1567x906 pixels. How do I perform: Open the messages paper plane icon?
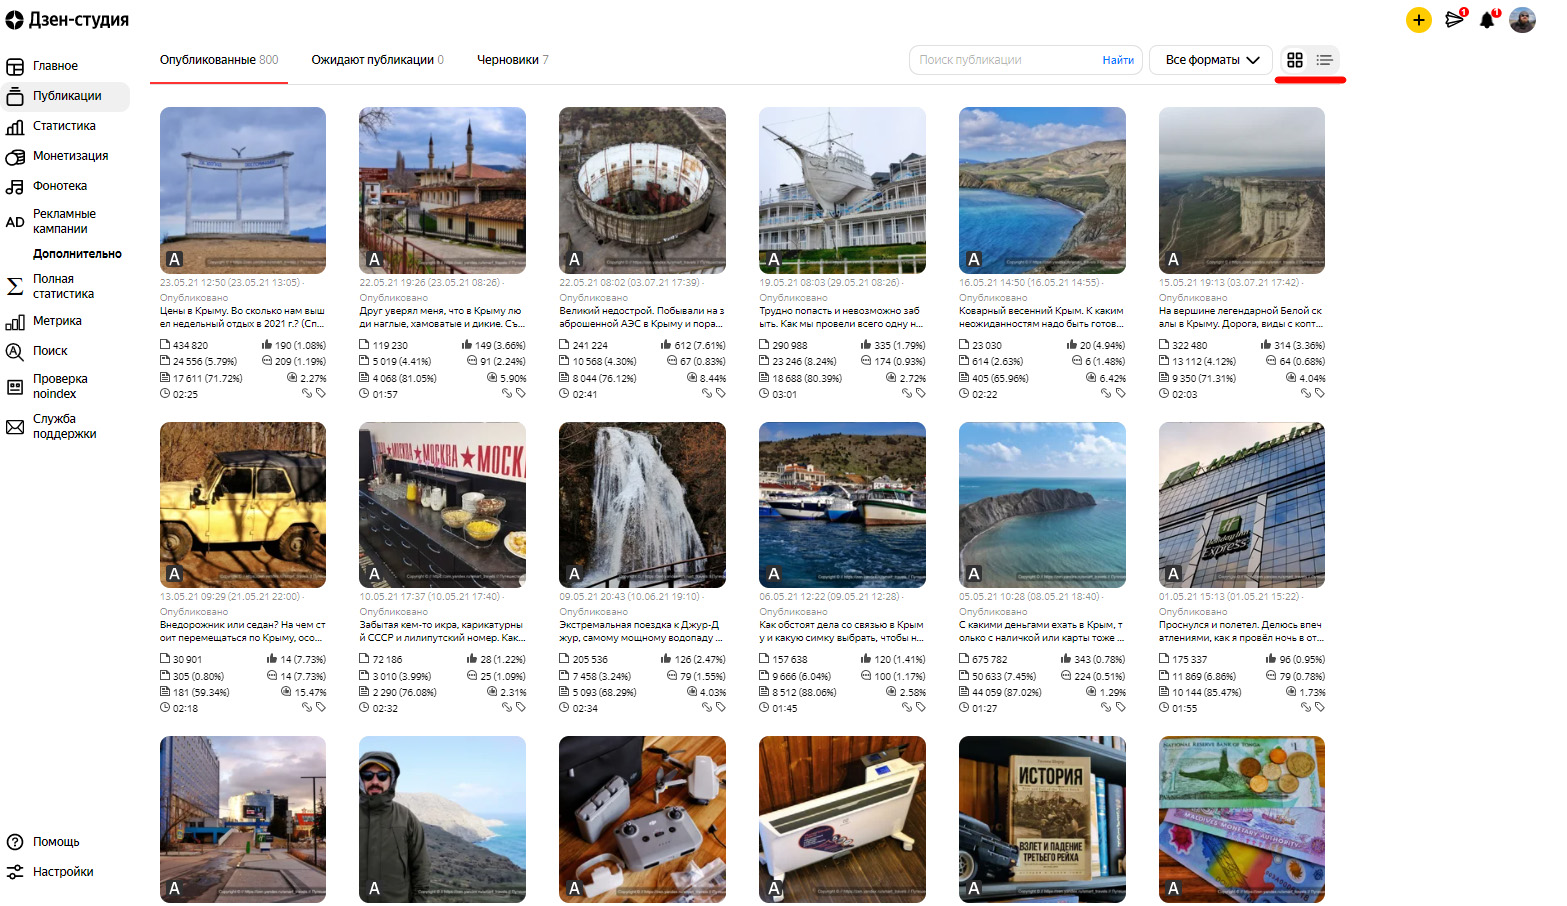point(1454,20)
